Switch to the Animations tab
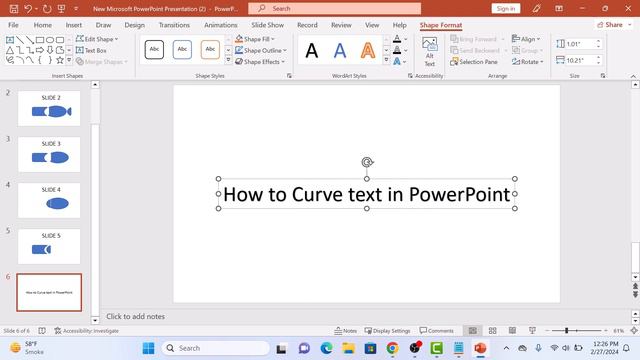The width and height of the screenshot is (640, 360). [x=220, y=25]
